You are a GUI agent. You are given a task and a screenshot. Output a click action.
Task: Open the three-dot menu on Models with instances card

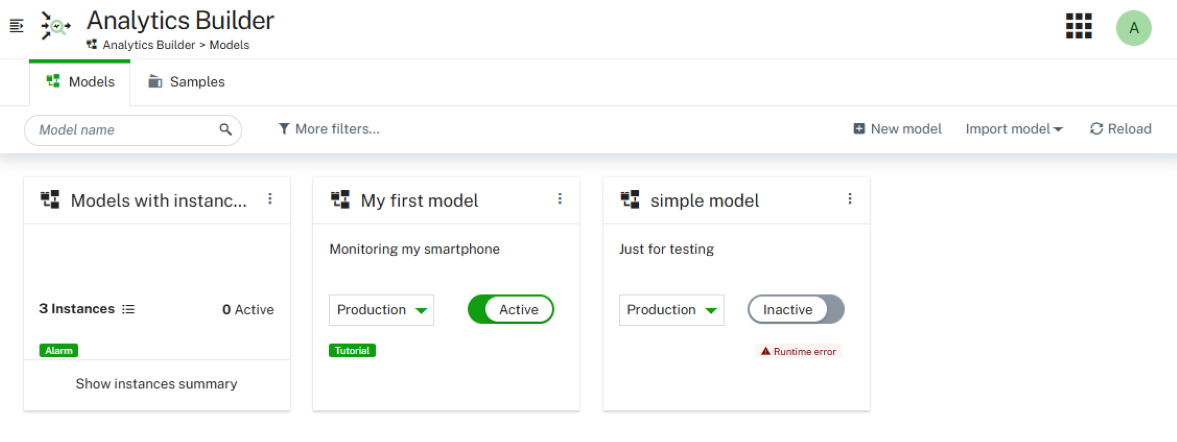tap(270, 199)
